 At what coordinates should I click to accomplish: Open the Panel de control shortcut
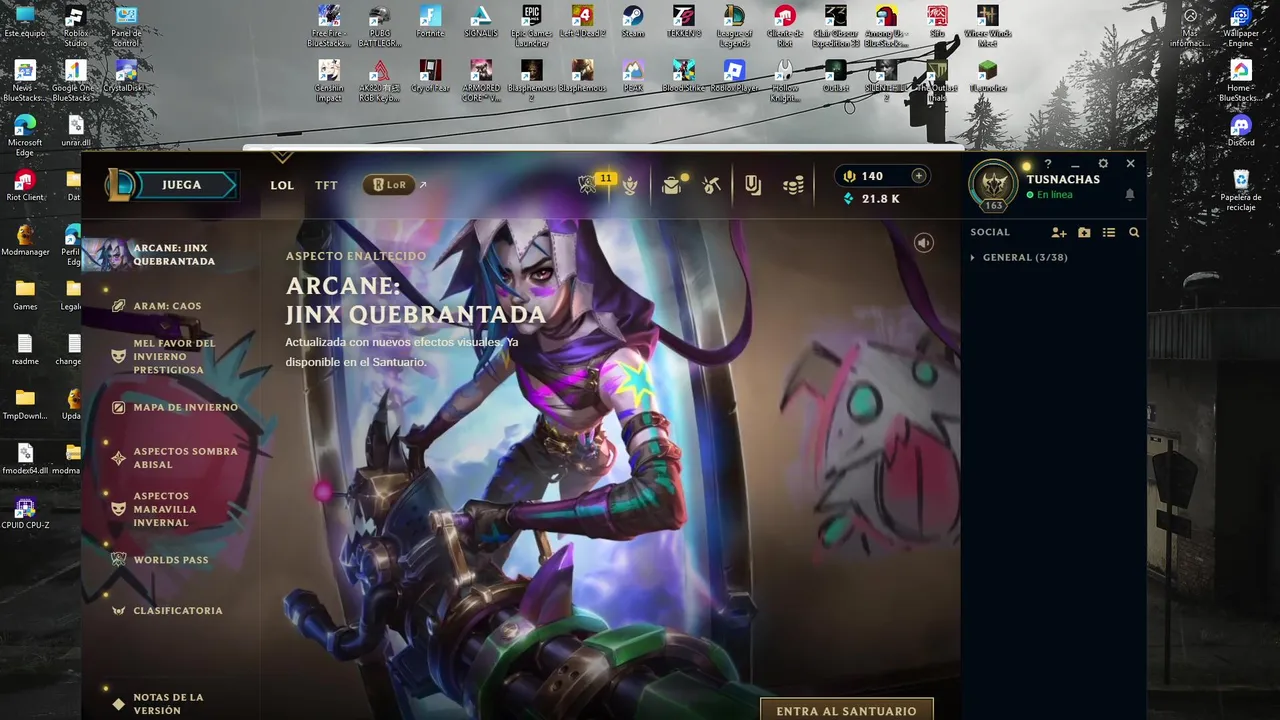(x=126, y=26)
